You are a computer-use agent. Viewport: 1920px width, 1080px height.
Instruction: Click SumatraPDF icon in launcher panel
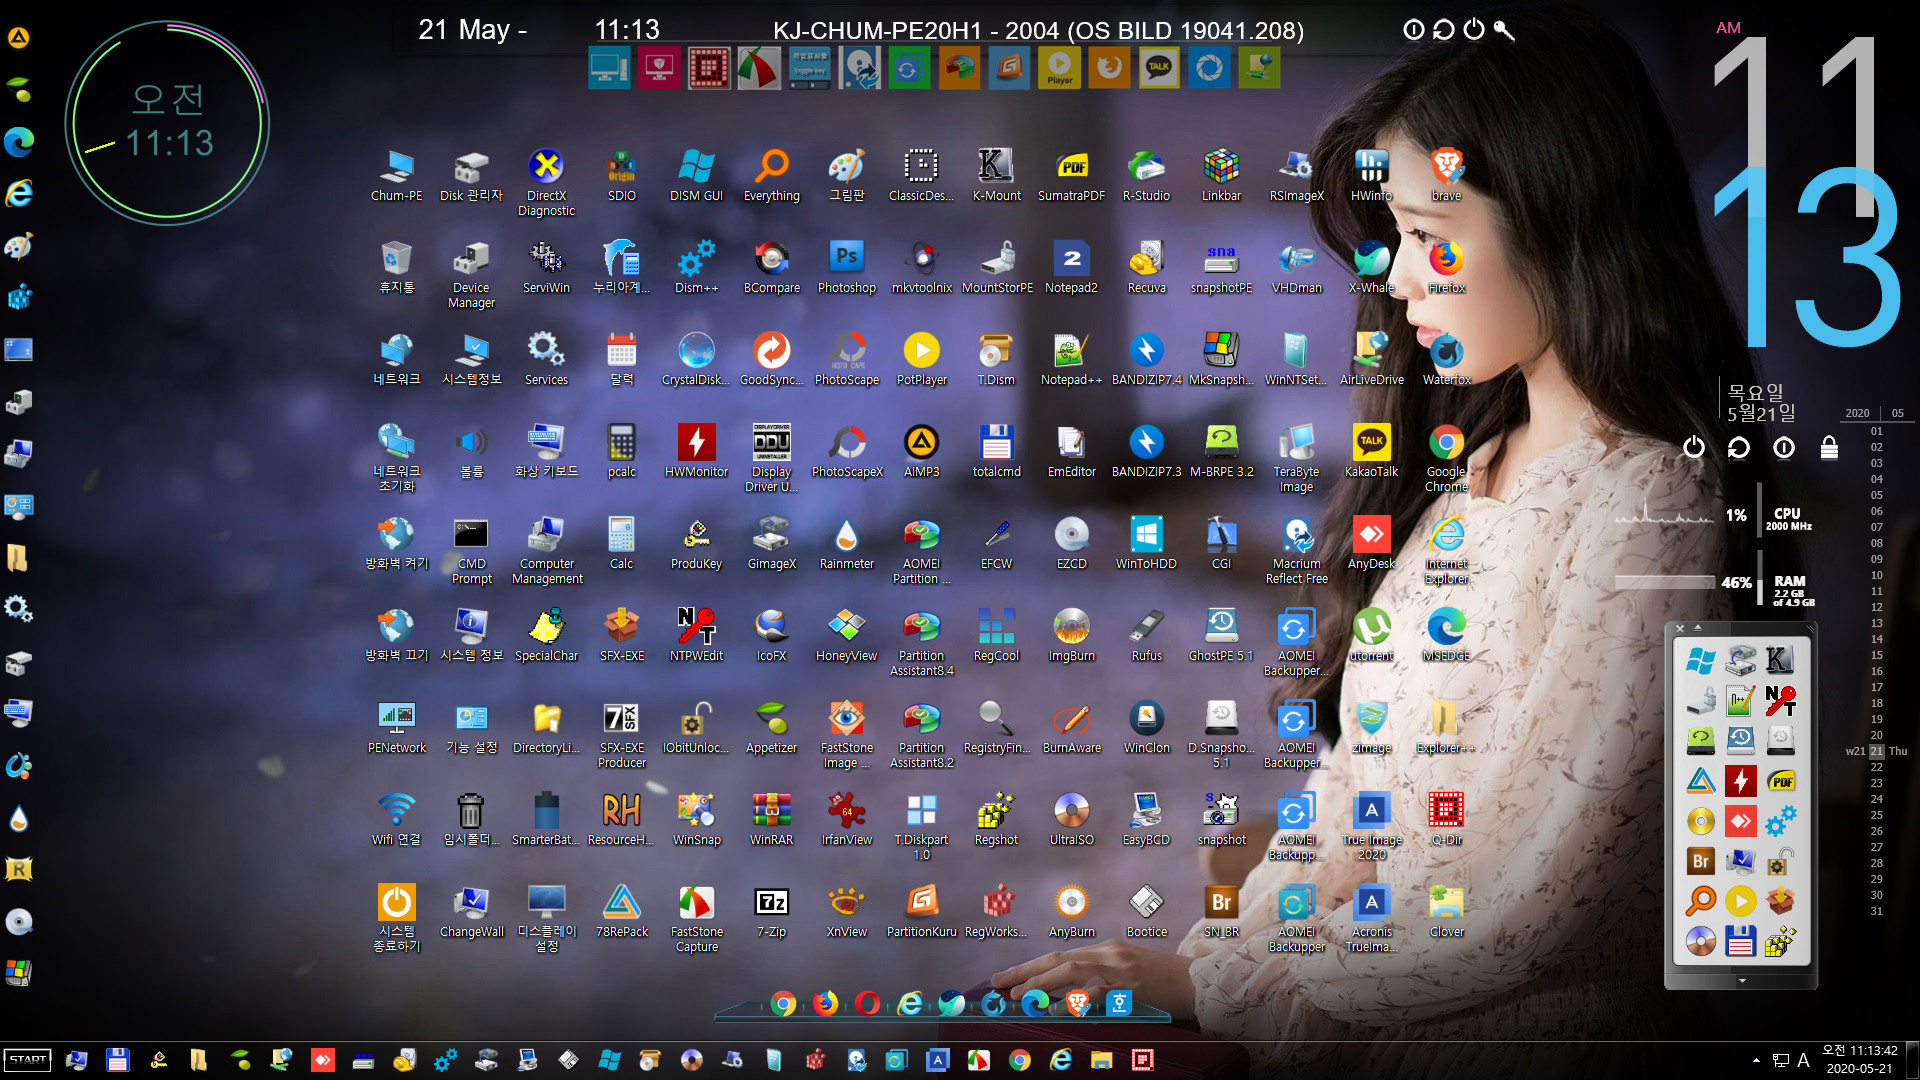coord(1781,781)
